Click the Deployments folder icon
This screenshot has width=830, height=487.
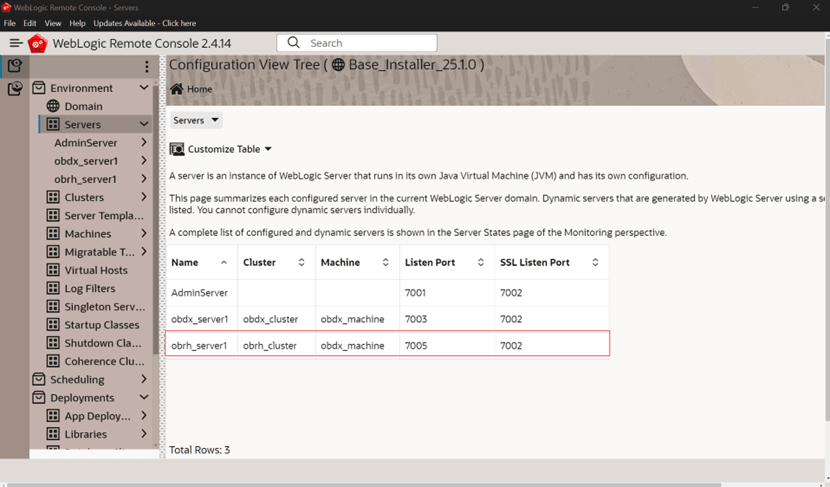pyautogui.click(x=39, y=398)
